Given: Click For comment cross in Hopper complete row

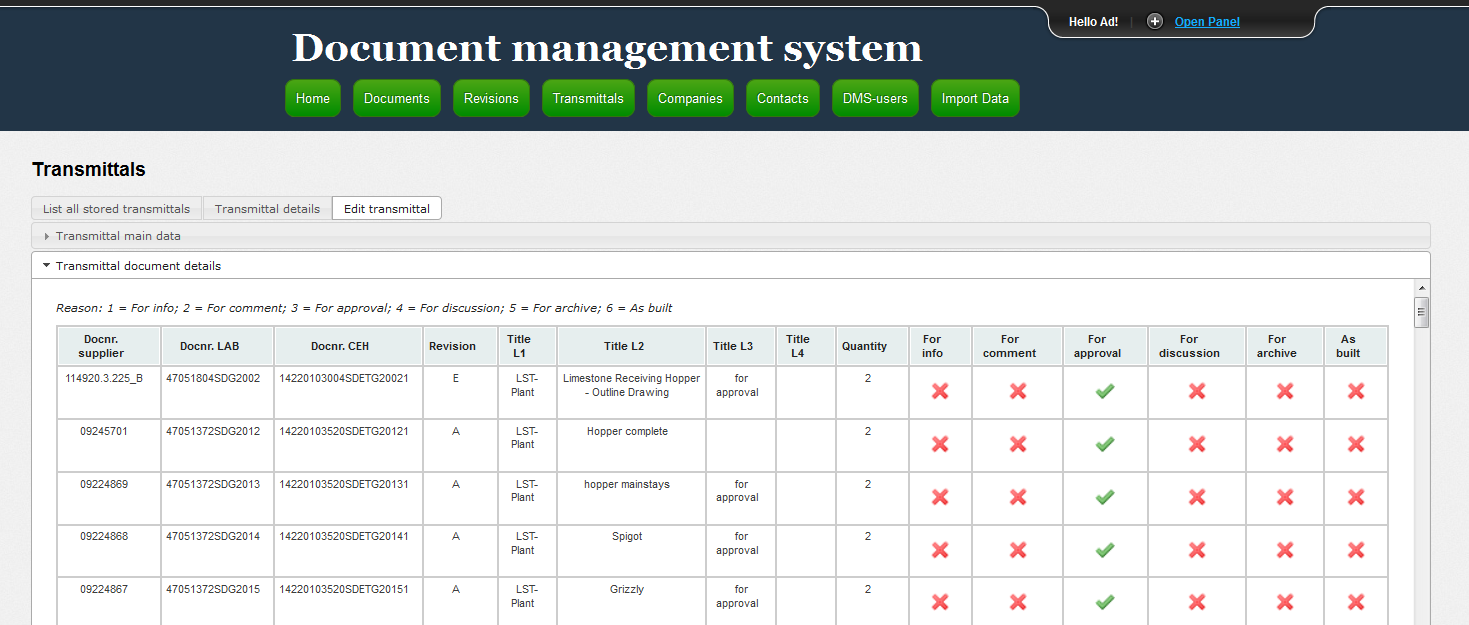Looking at the screenshot, I should (x=1018, y=444).
